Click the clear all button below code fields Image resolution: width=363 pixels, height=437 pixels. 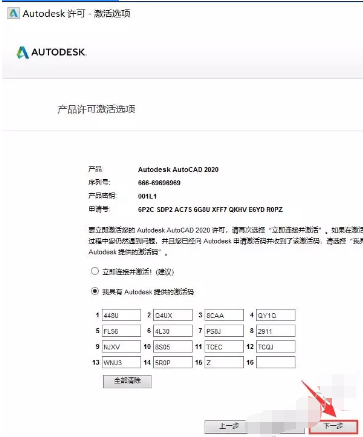[127, 381]
